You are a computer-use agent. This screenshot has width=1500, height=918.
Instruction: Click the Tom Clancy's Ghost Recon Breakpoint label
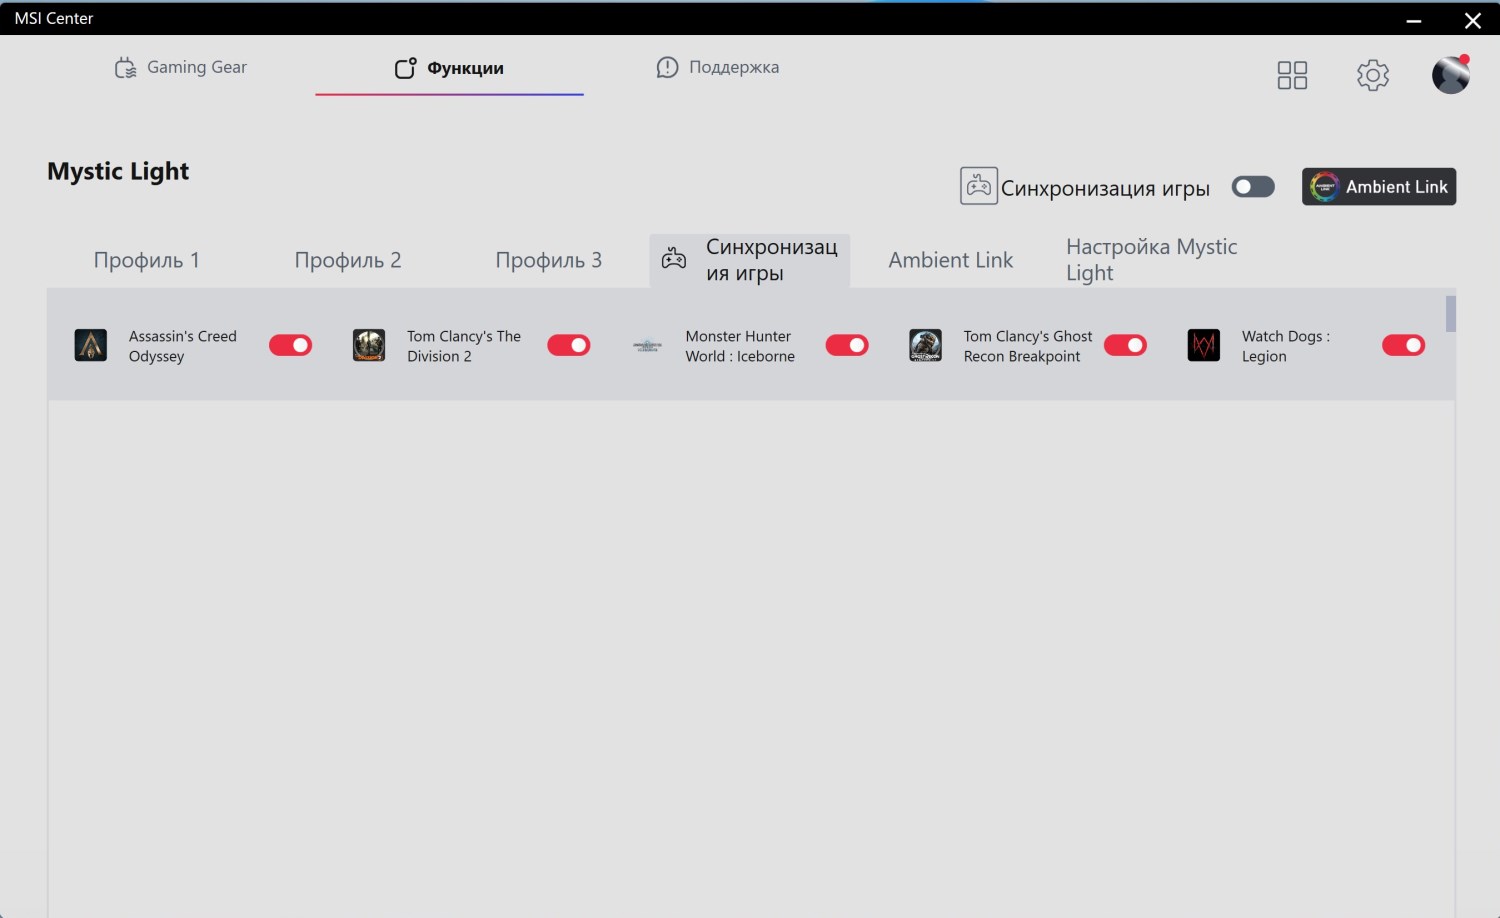[1028, 346]
